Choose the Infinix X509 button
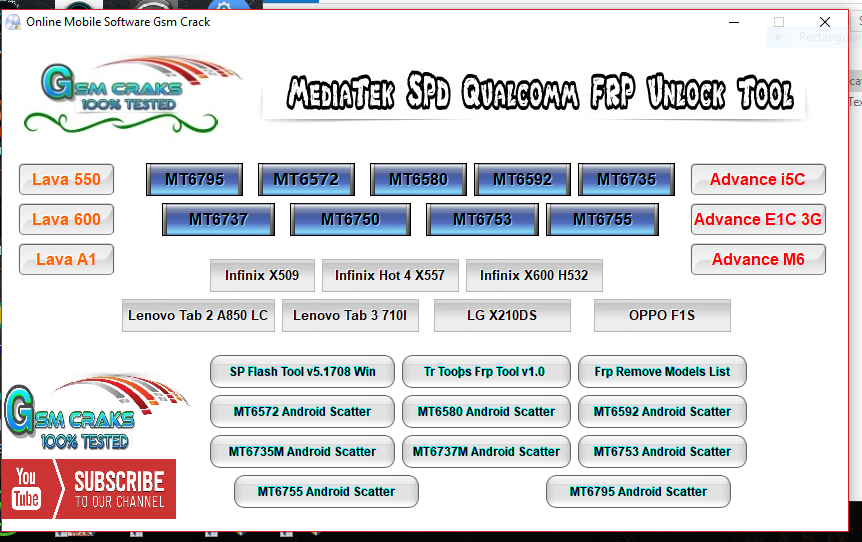862x542 pixels. [262, 275]
